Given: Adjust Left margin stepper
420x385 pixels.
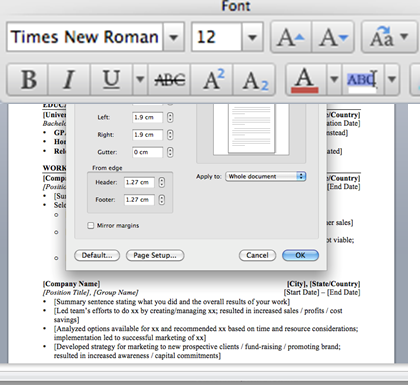Looking at the screenshot, I should coord(170,117).
